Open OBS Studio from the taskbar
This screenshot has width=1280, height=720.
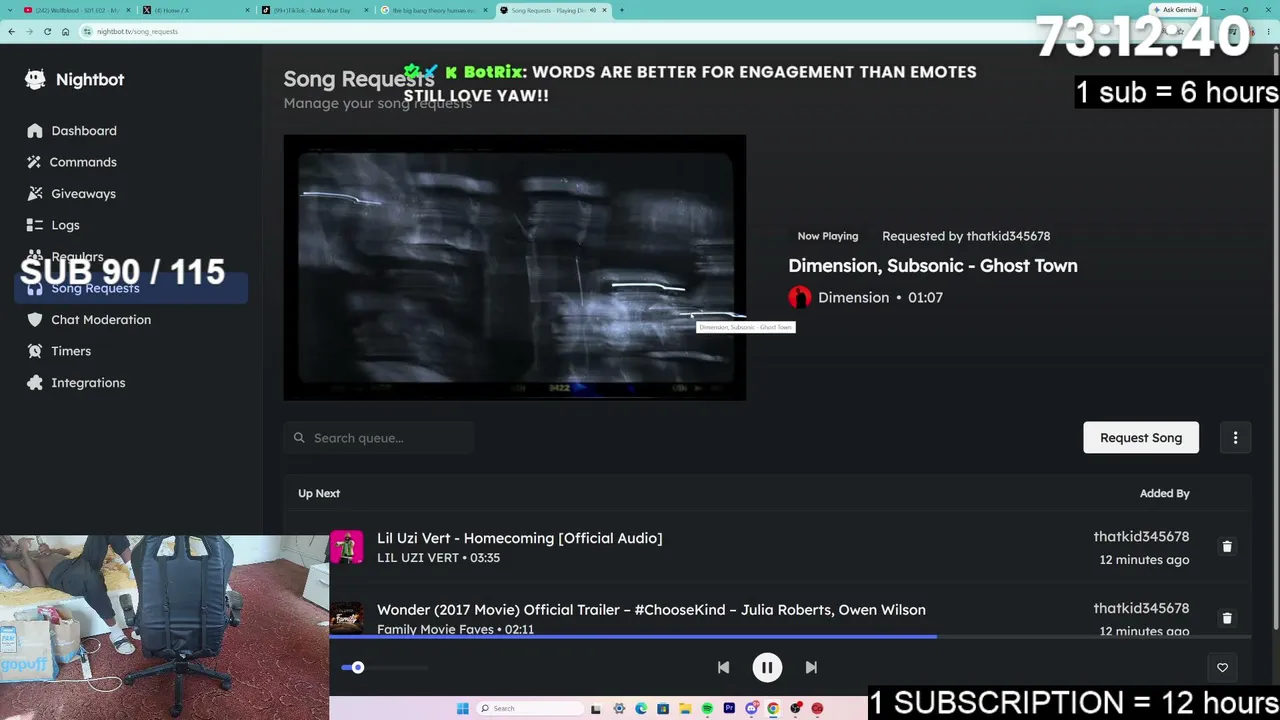(x=795, y=709)
